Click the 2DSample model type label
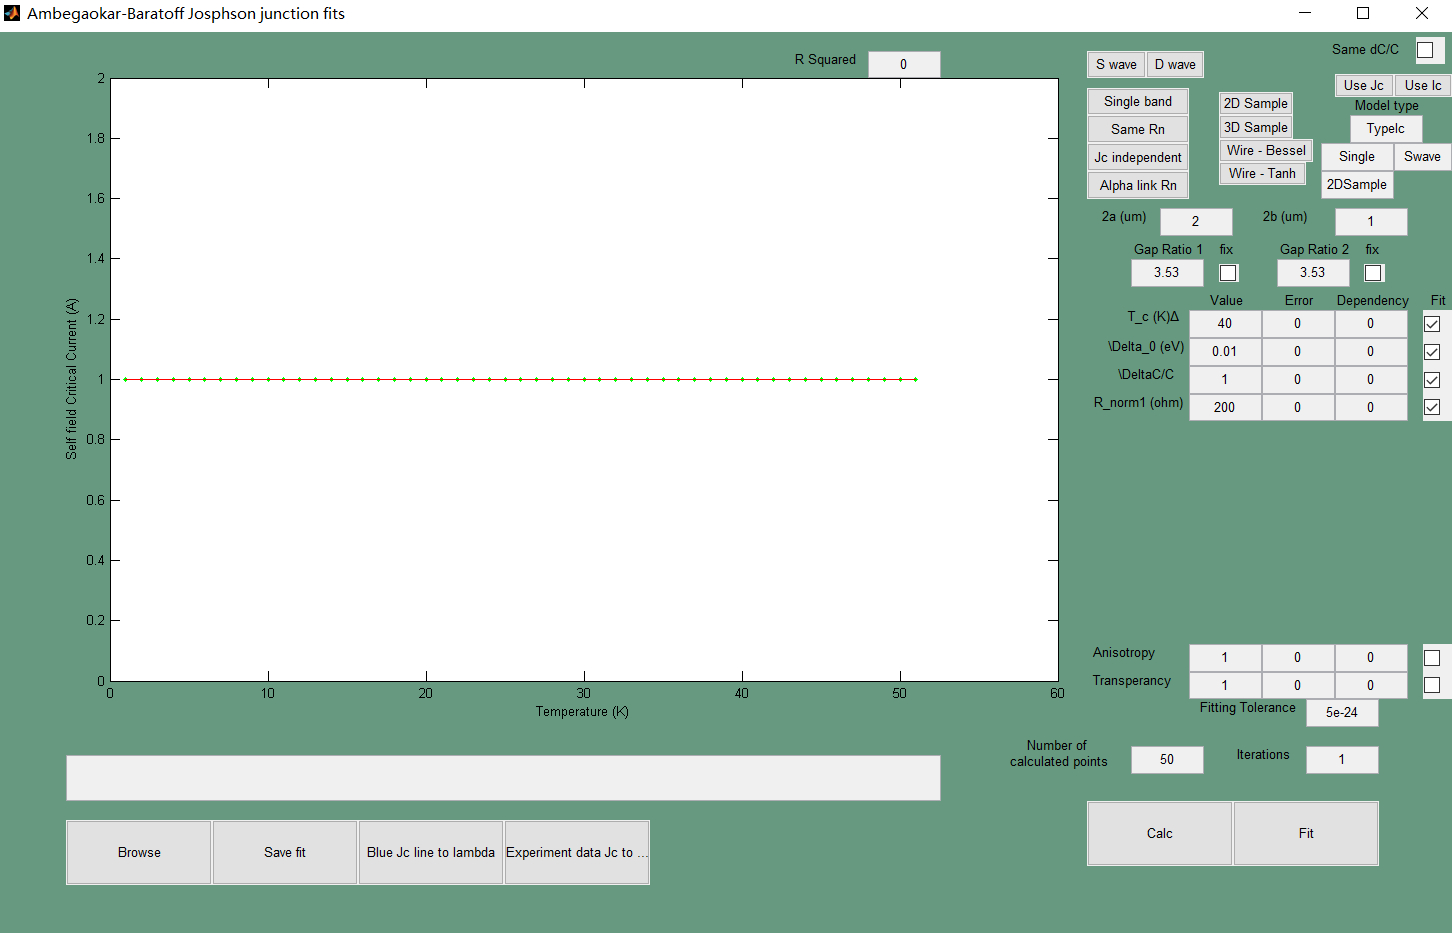The image size is (1452, 933). [x=1357, y=185]
